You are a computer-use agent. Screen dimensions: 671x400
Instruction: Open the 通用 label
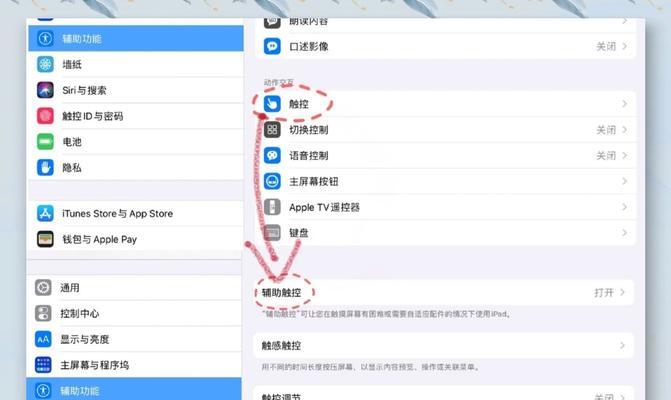70,287
